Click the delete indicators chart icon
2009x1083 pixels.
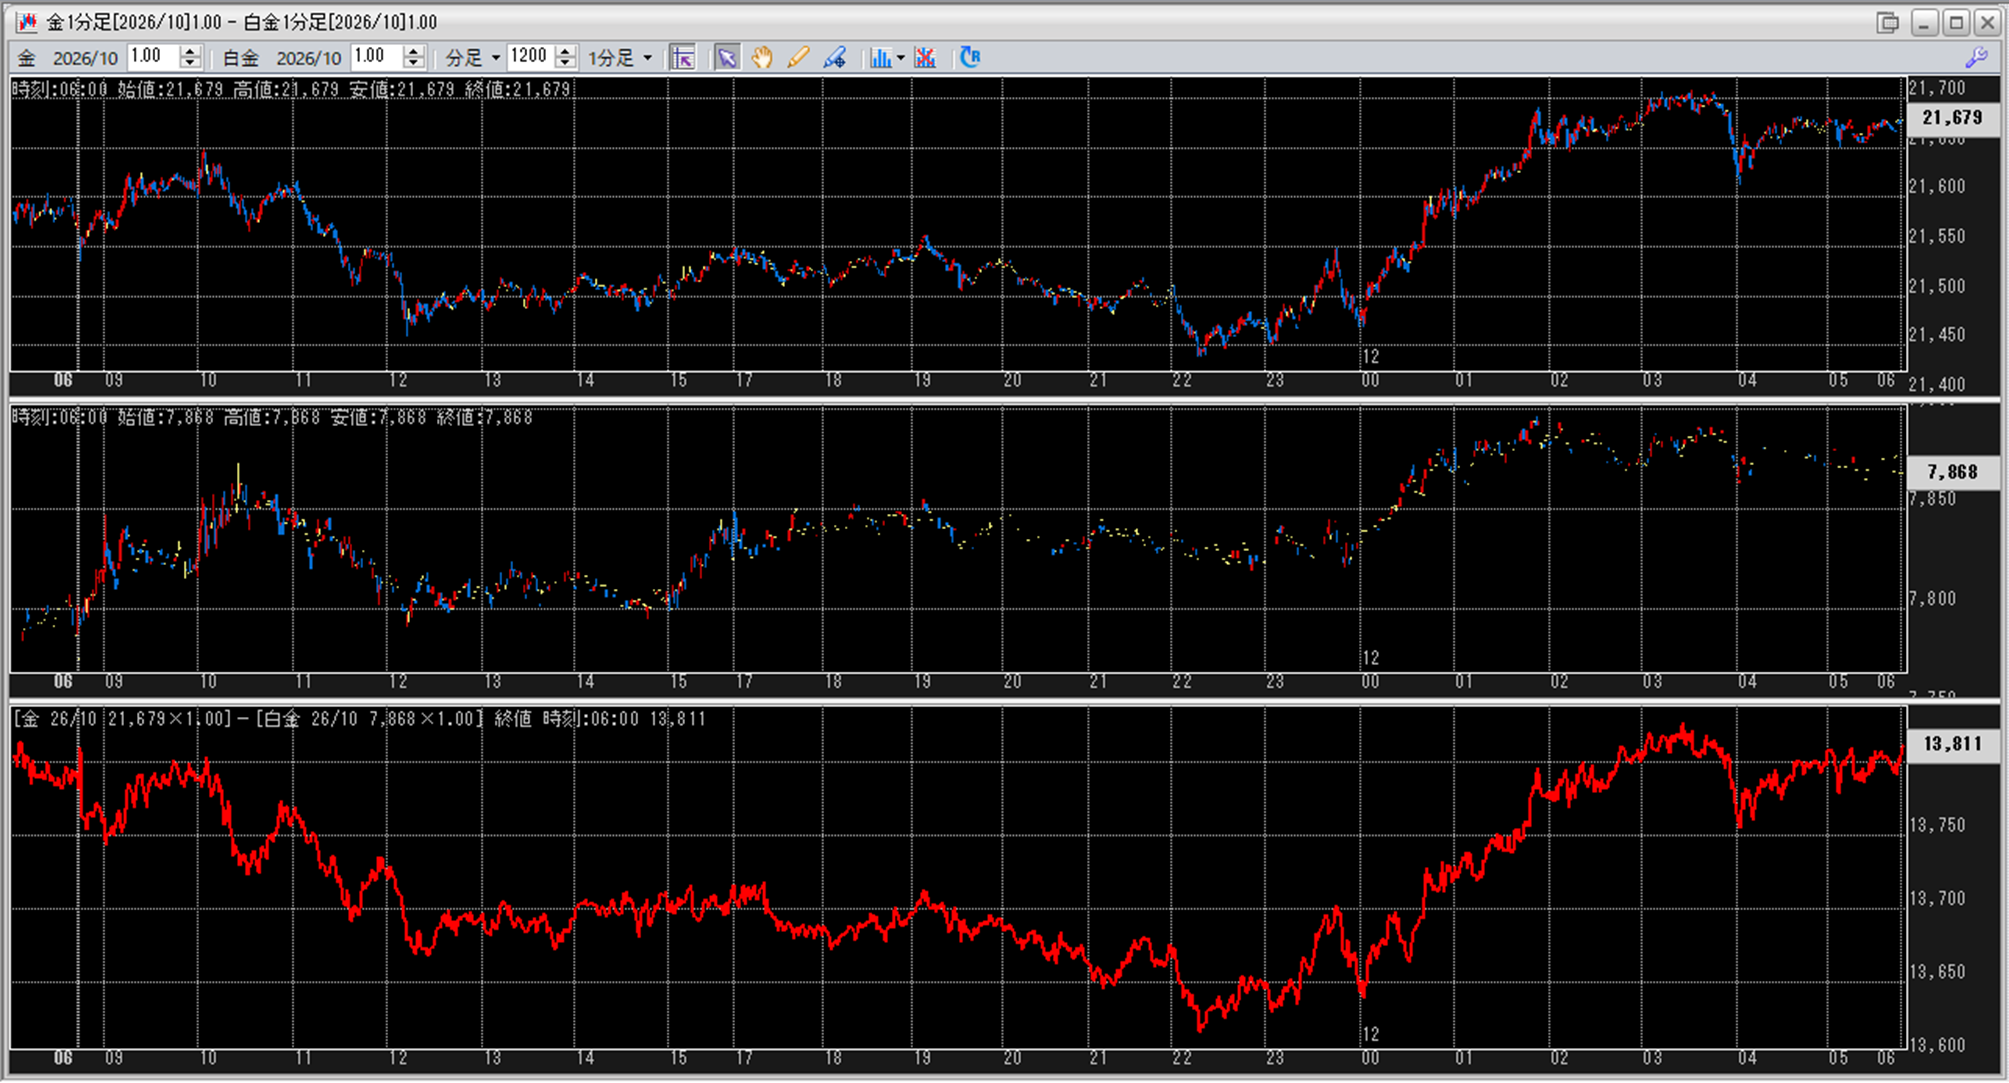tap(925, 58)
